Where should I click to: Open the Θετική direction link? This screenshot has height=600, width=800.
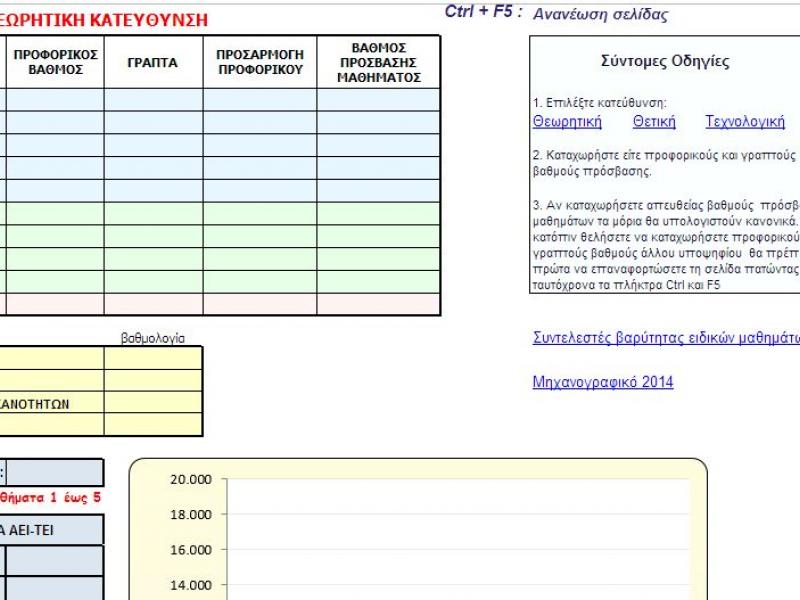pyautogui.click(x=654, y=122)
